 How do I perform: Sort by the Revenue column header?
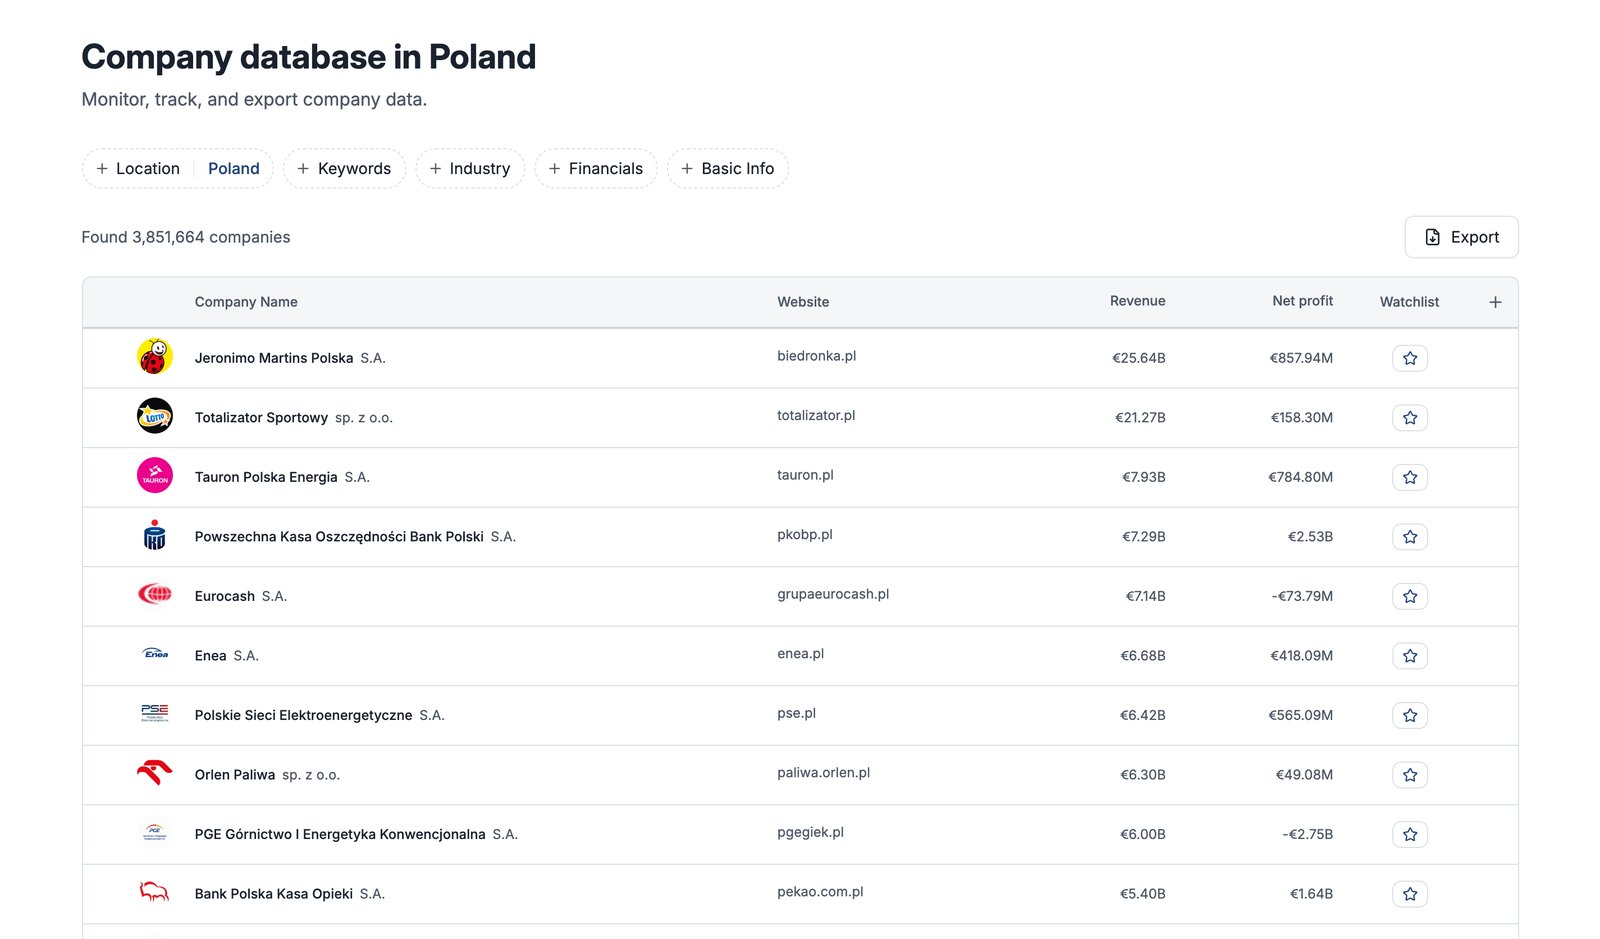(1138, 301)
